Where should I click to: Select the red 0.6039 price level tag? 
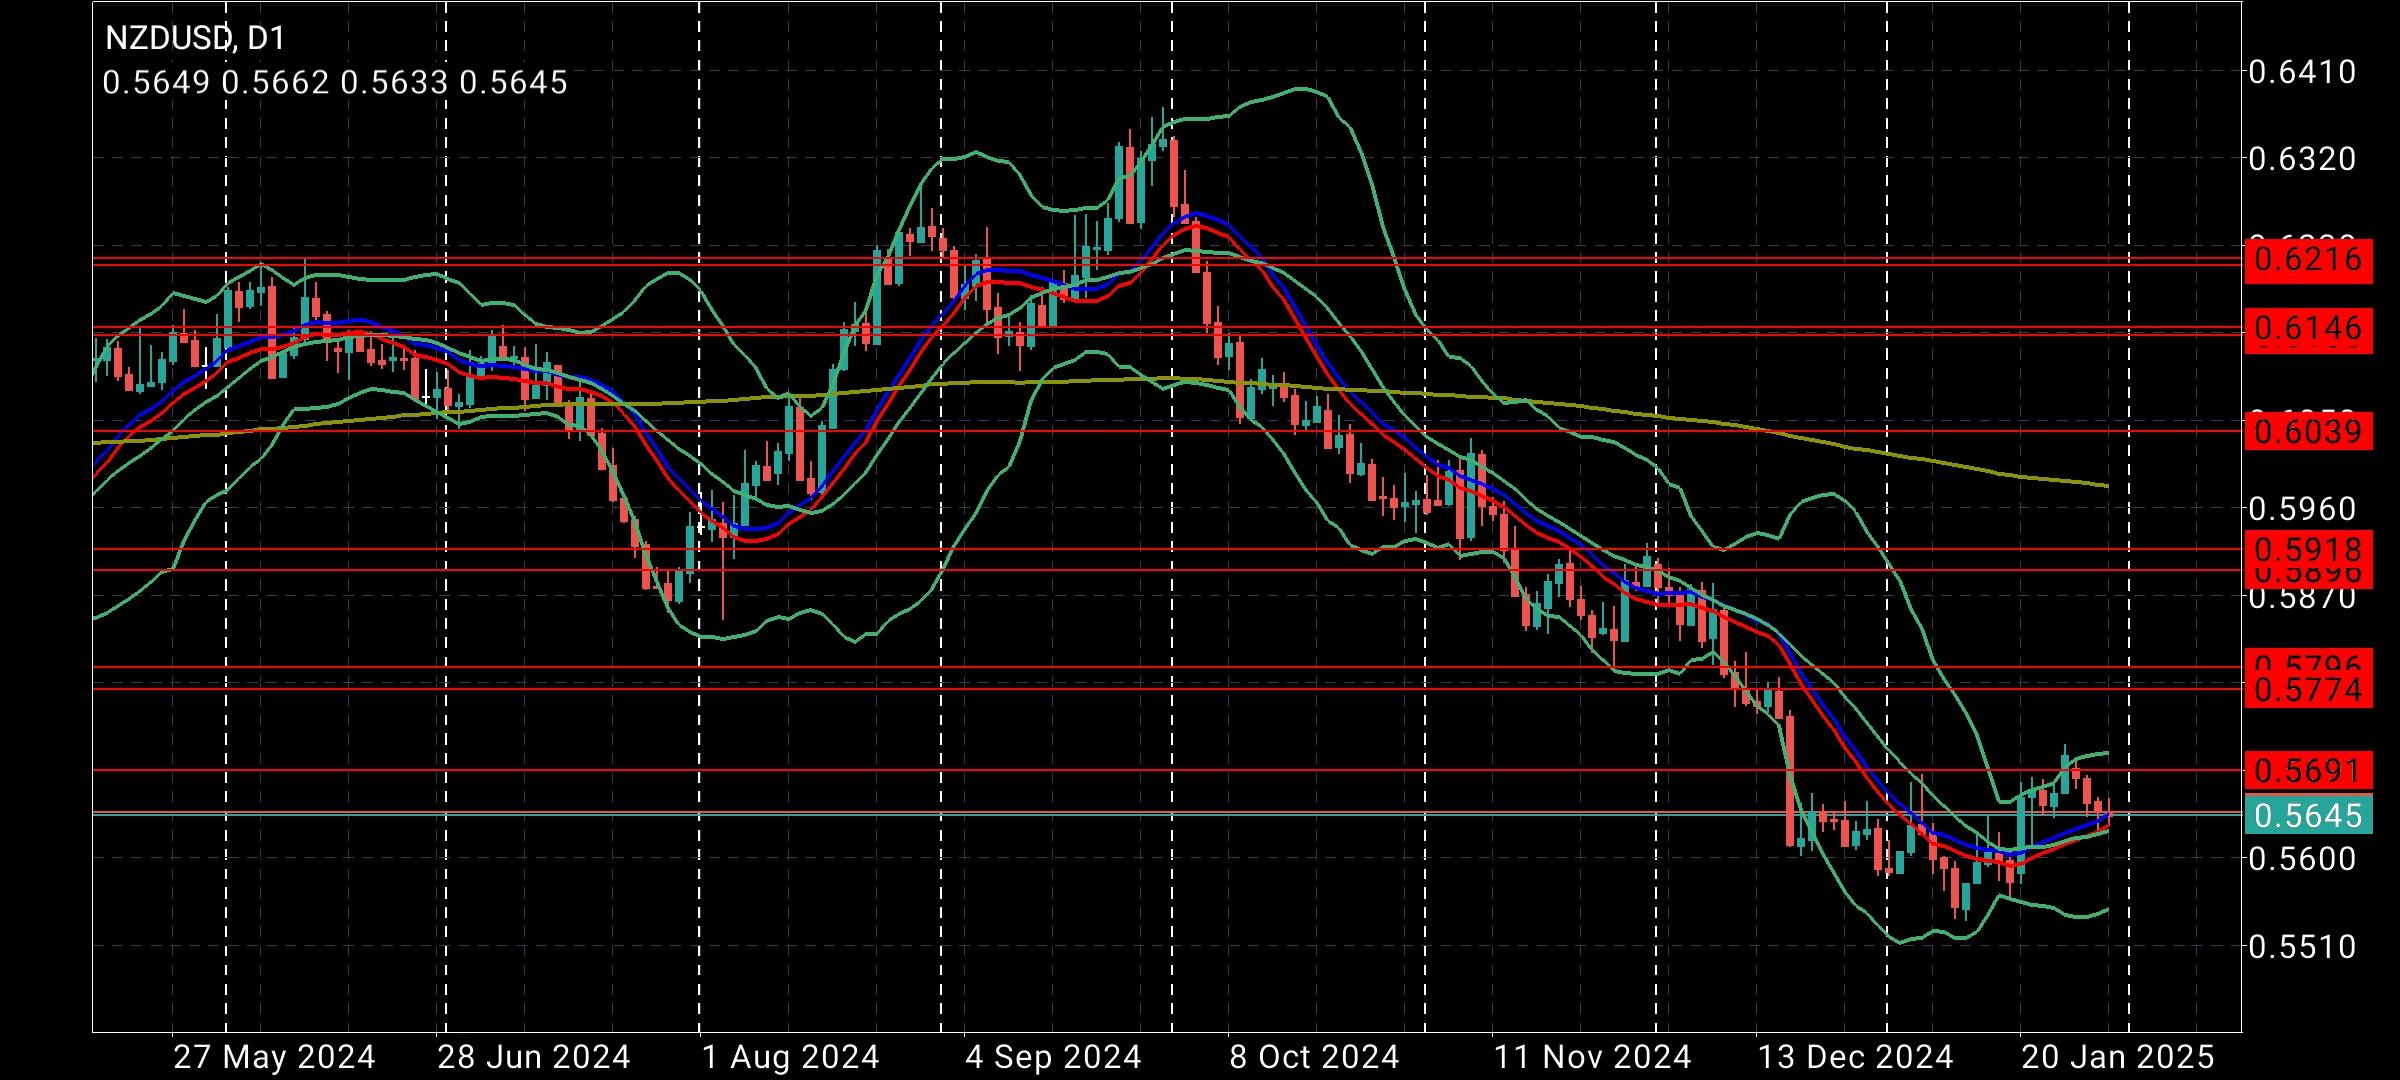click(2308, 432)
